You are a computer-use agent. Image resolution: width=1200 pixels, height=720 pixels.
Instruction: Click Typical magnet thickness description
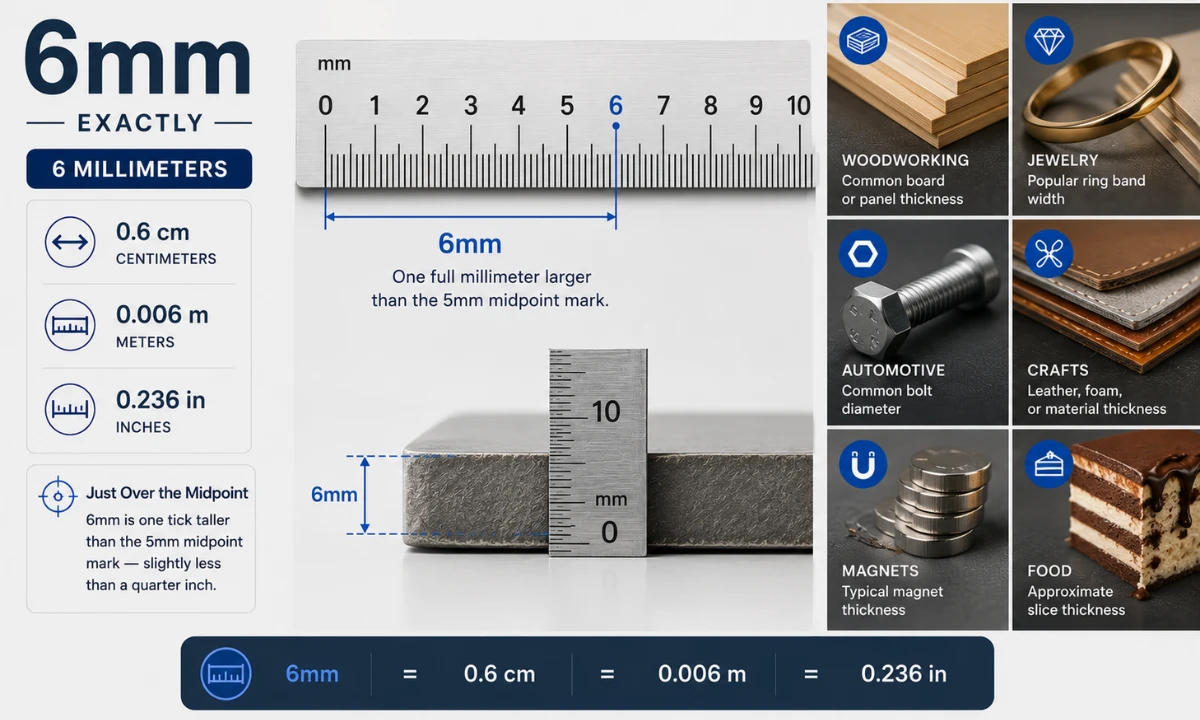893,601
